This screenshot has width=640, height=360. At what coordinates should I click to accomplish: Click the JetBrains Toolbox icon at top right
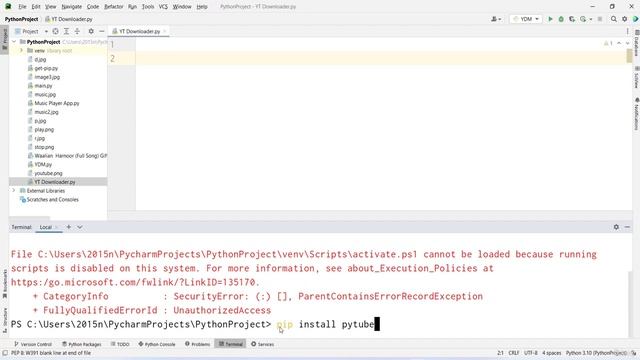click(x=635, y=19)
